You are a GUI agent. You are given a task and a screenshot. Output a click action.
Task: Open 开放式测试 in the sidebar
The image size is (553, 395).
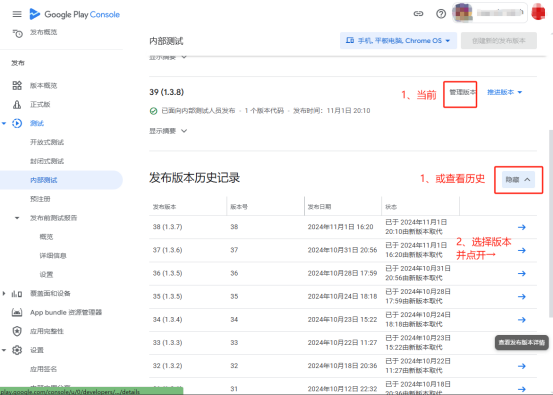point(47,142)
